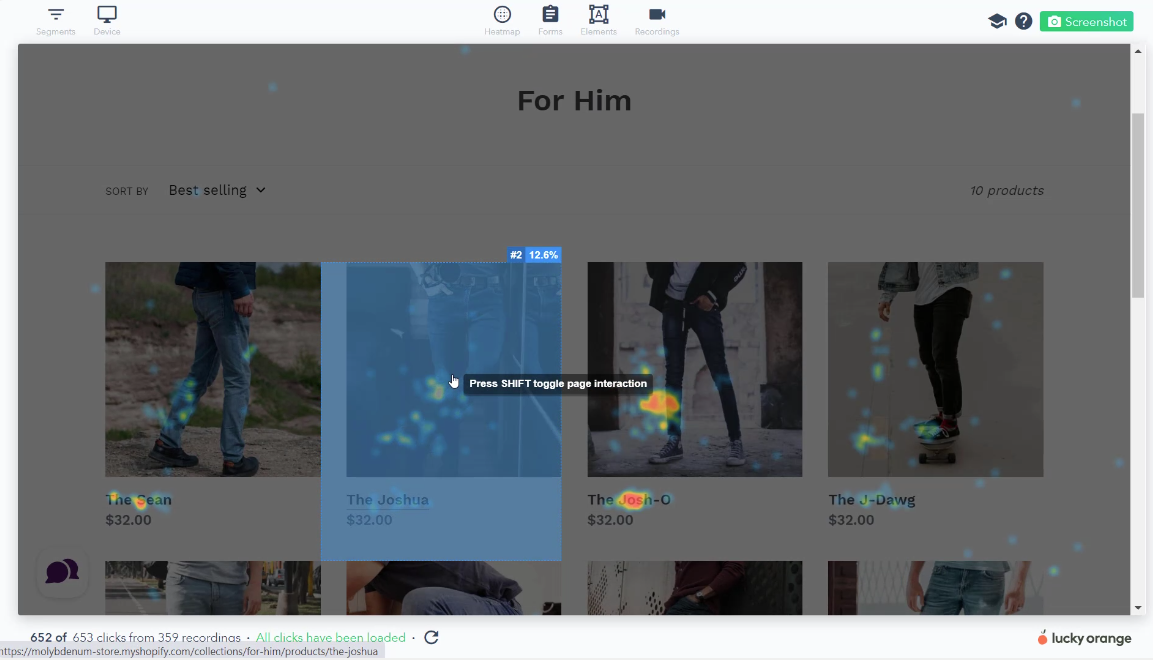This screenshot has width=1153, height=660.
Task: Click the scrollbar up arrow
Action: (1138, 51)
